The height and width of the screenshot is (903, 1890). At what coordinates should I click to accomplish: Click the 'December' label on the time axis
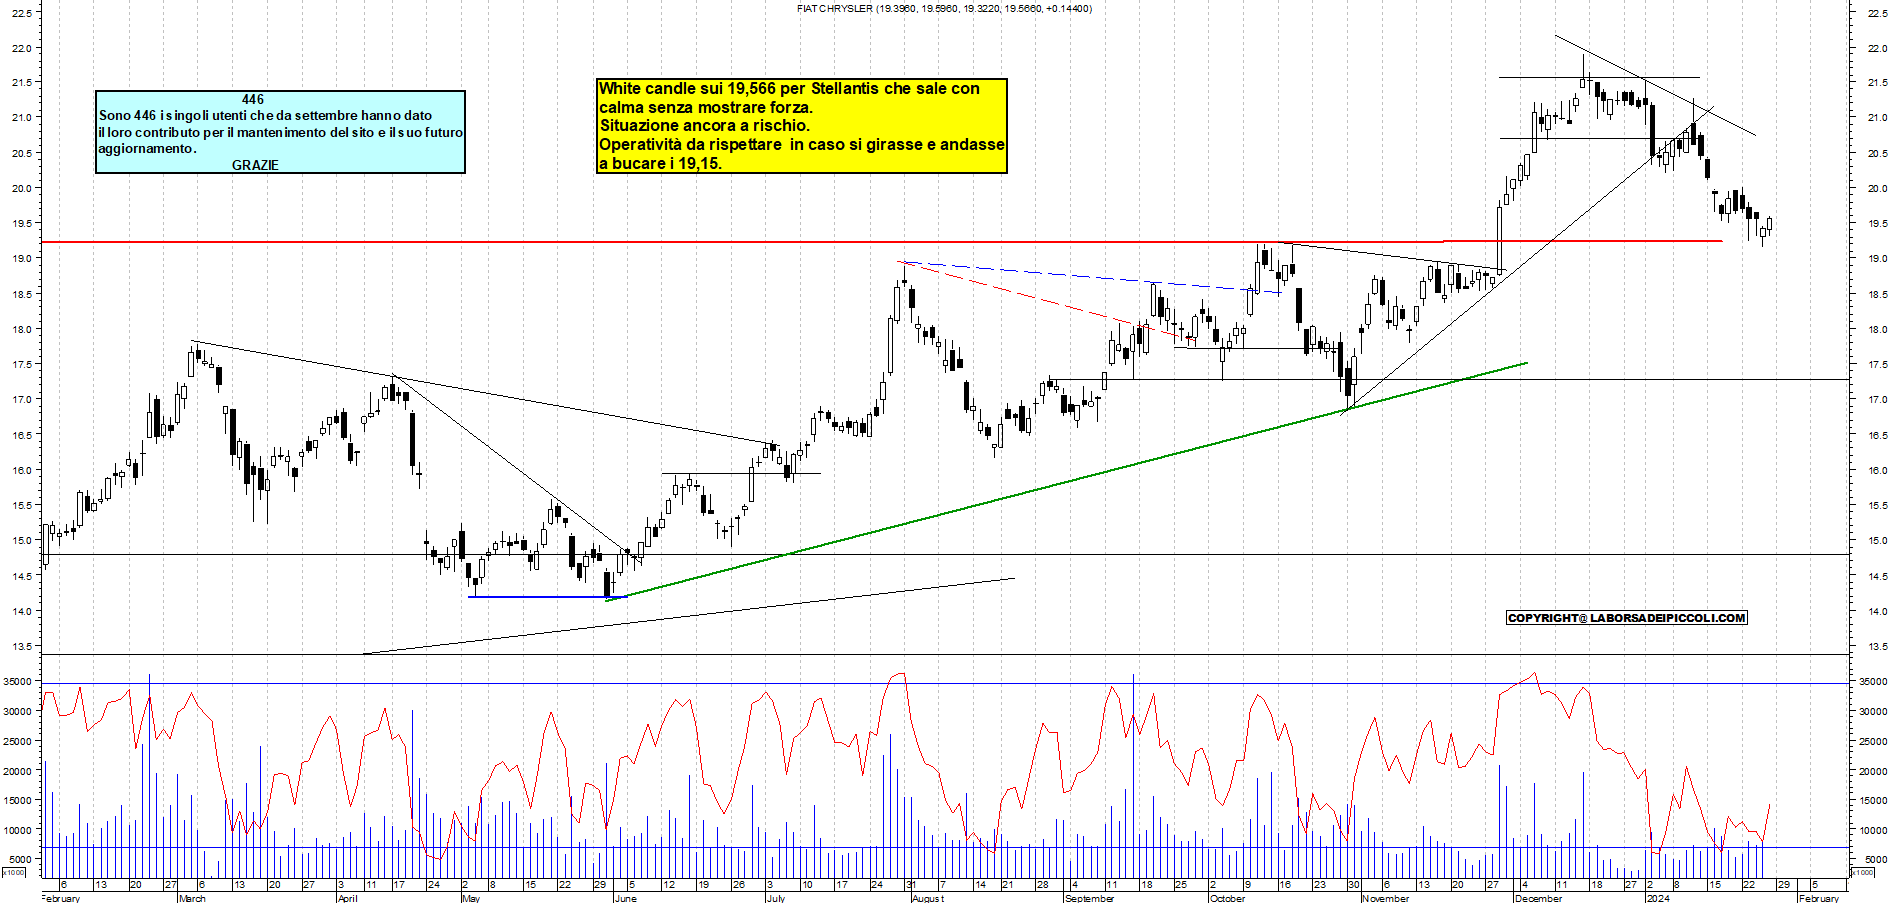click(x=1538, y=898)
